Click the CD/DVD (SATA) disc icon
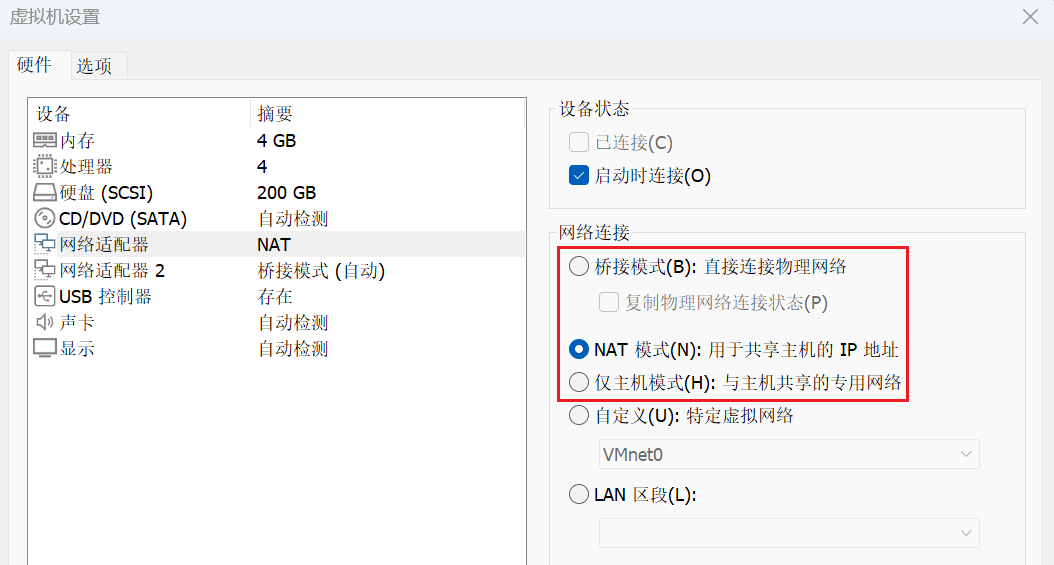The image size is (1054, 565). (45, 219)
